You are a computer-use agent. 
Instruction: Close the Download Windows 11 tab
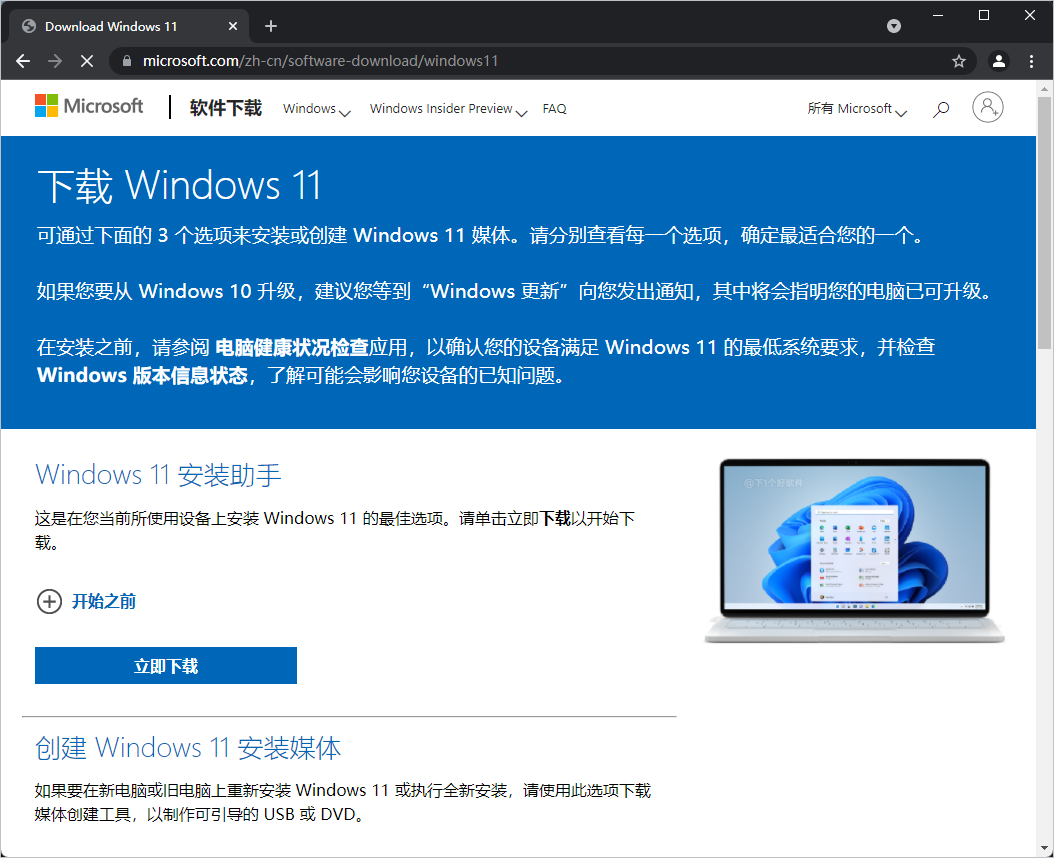pyautogui.click(x=233, y=26)
